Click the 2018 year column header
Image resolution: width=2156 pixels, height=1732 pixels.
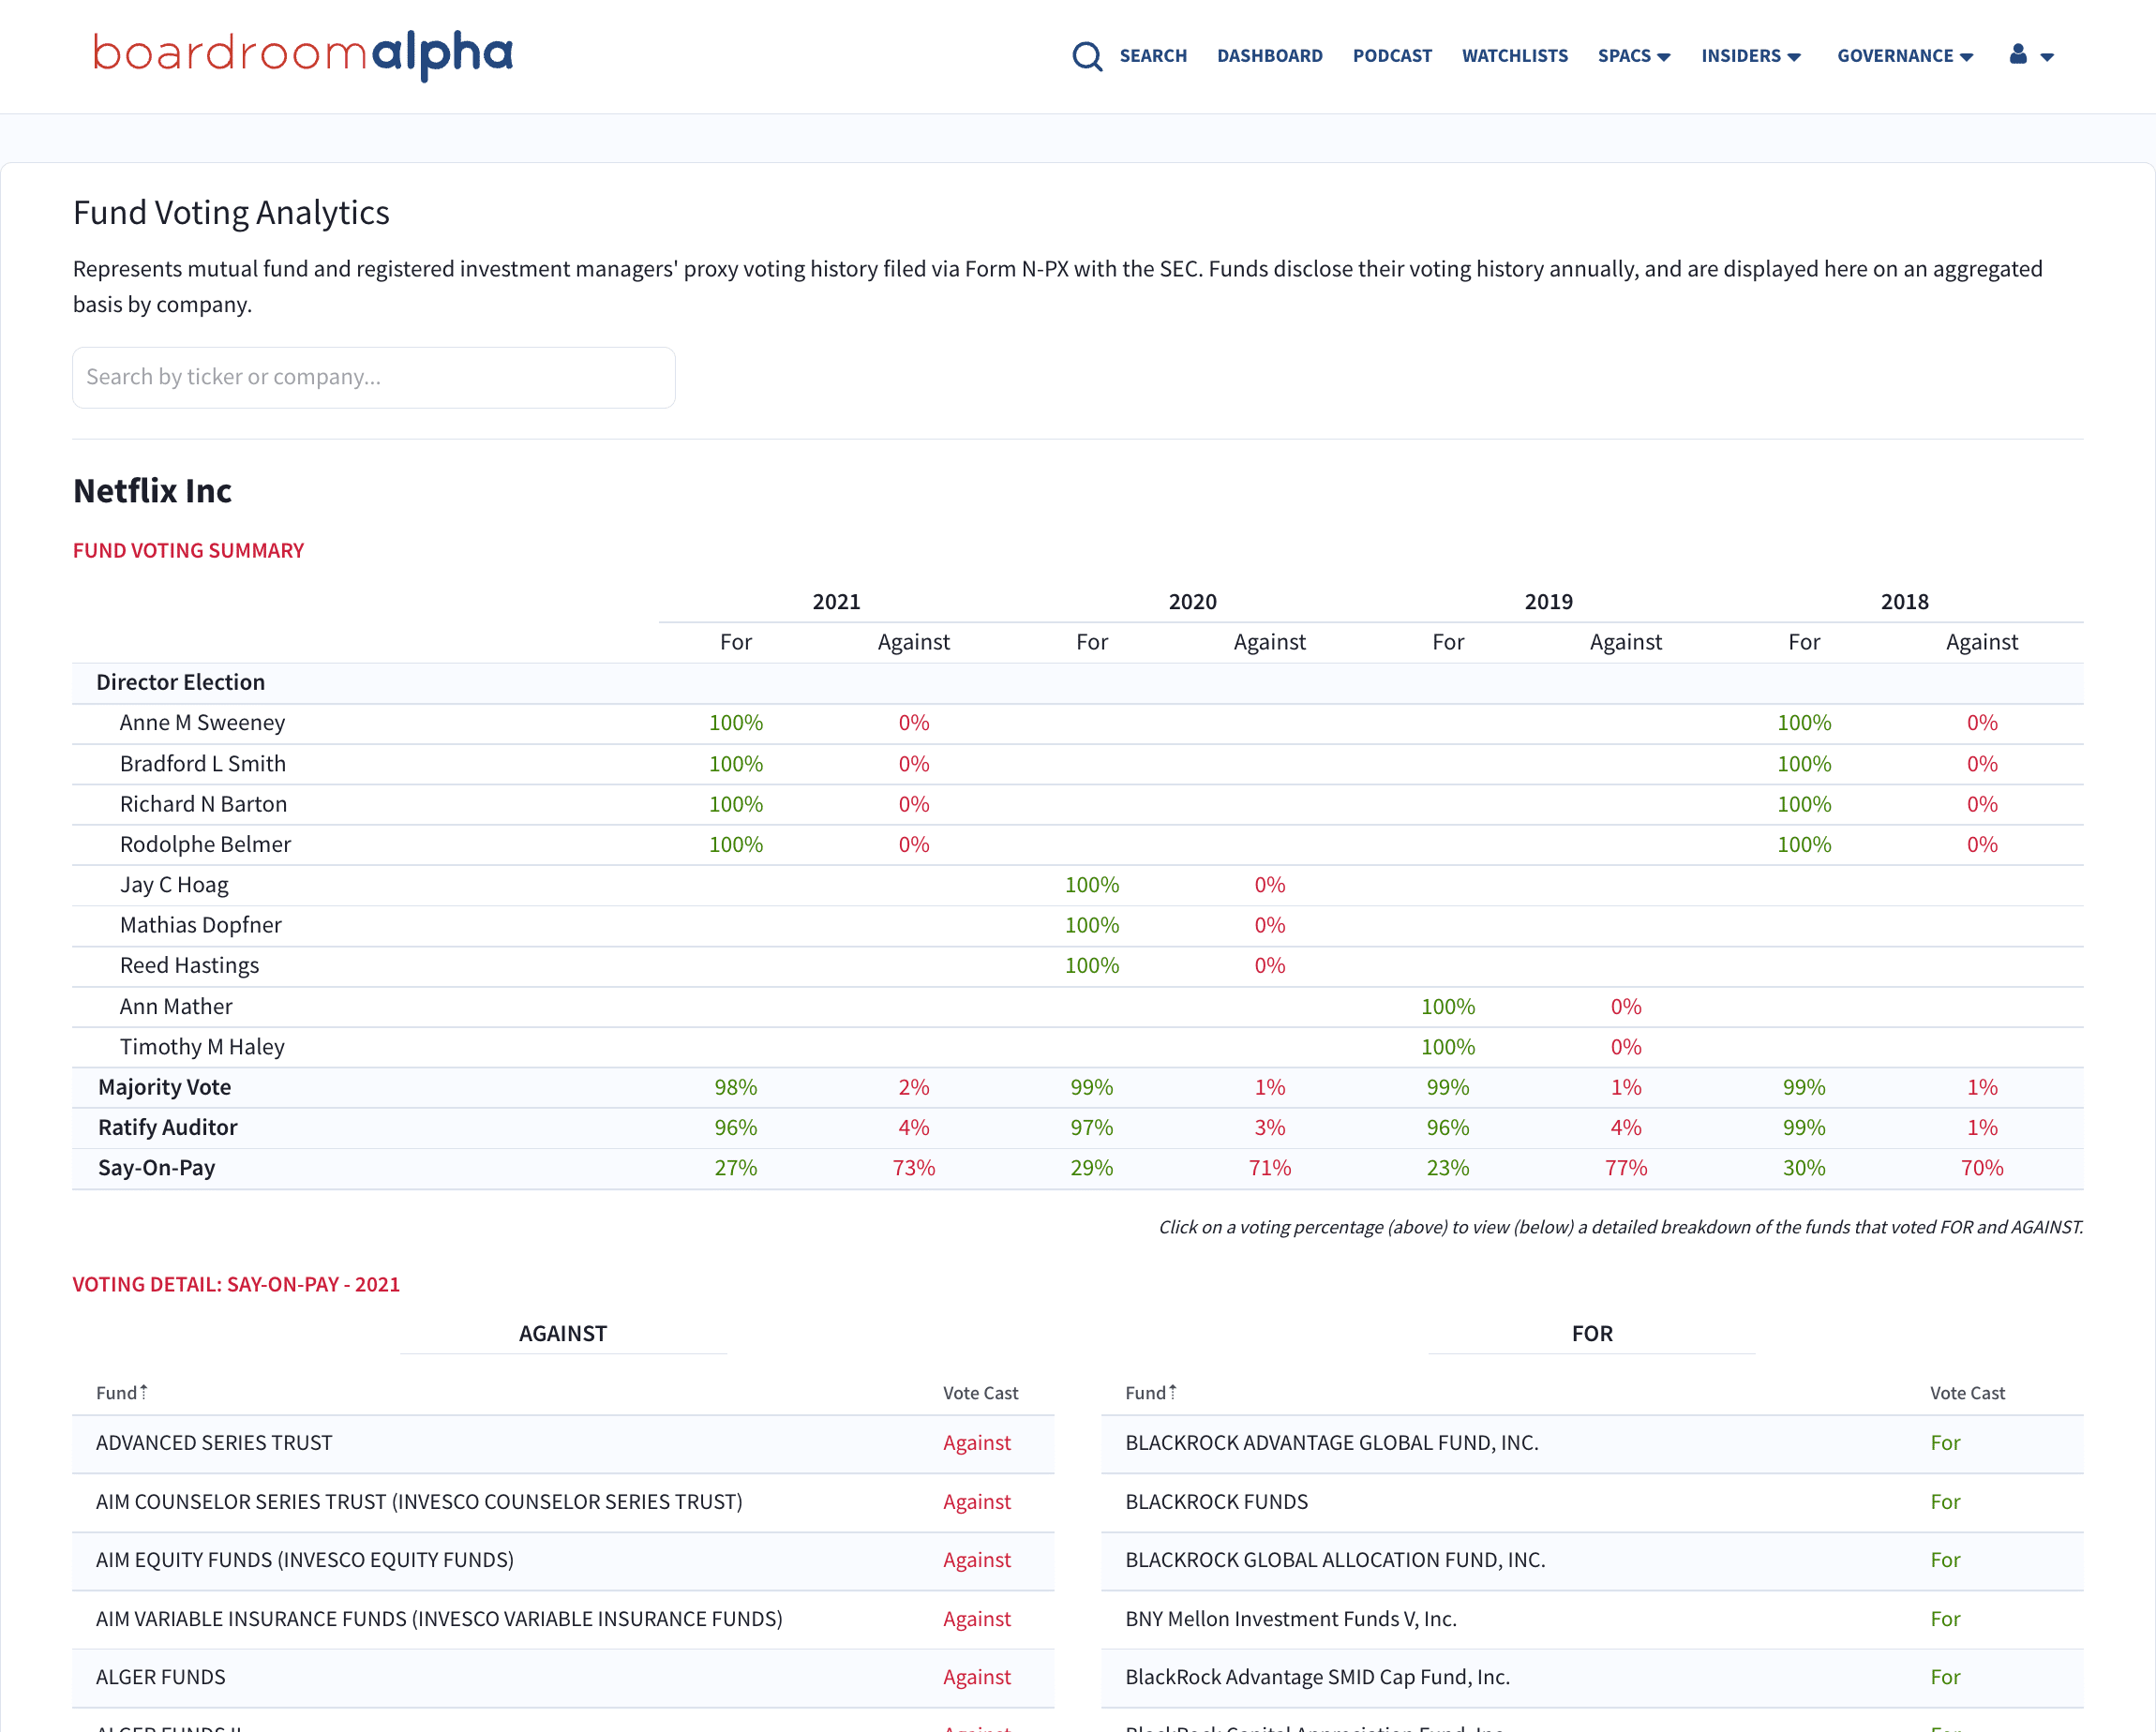pos(1904,601)
